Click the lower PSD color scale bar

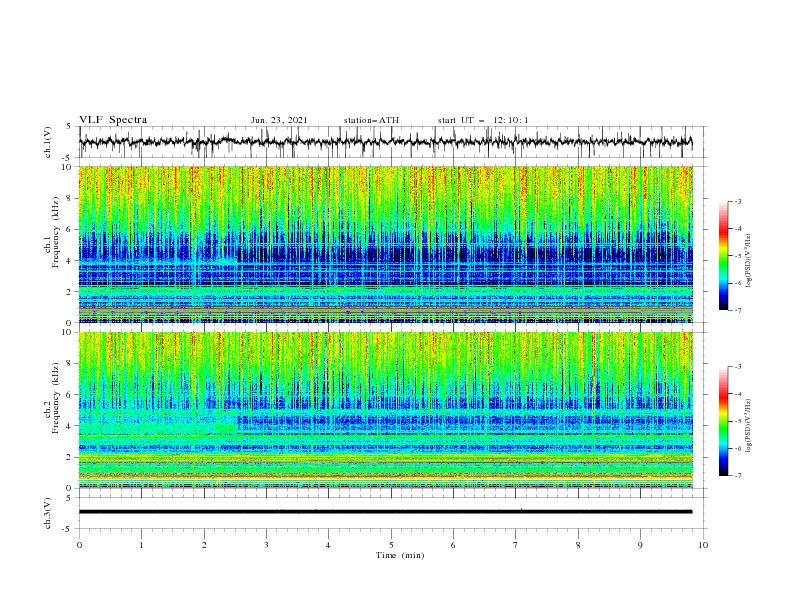tap(724, 421)
